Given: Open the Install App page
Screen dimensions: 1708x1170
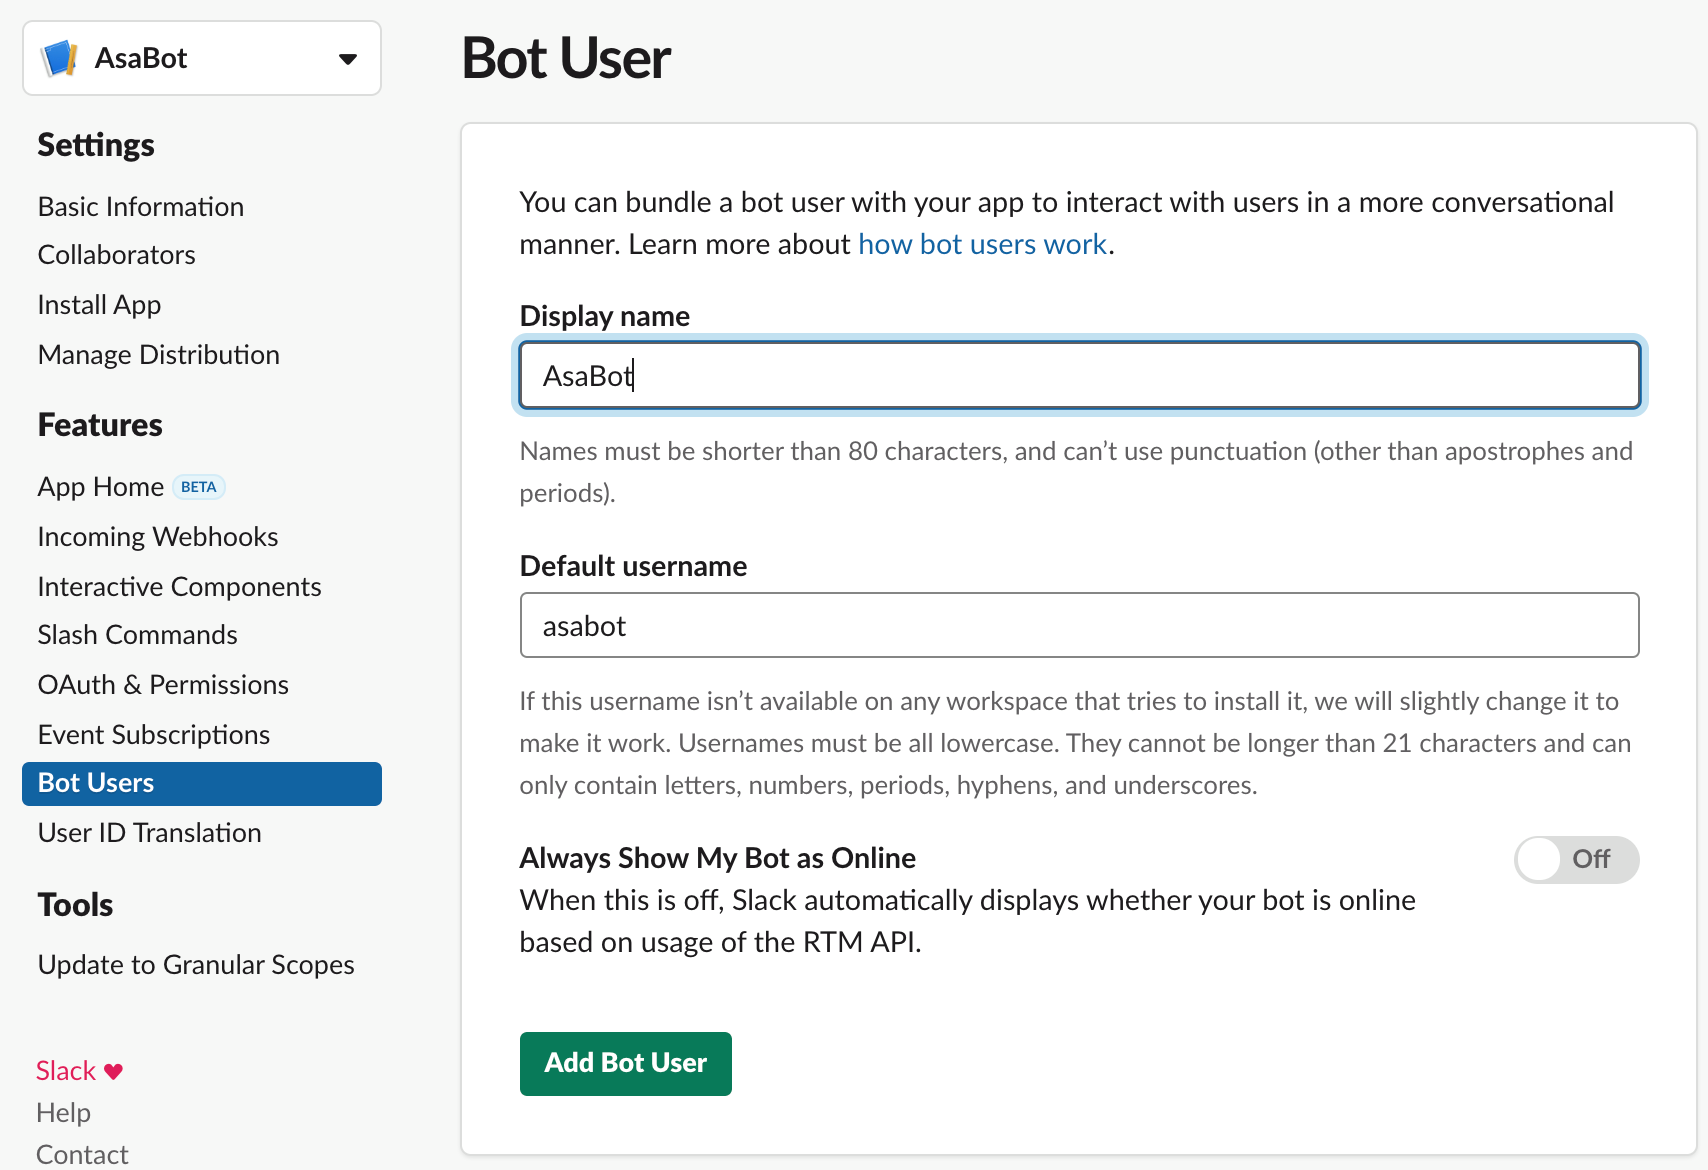Looking at the screenshot, I should (99, 305).
